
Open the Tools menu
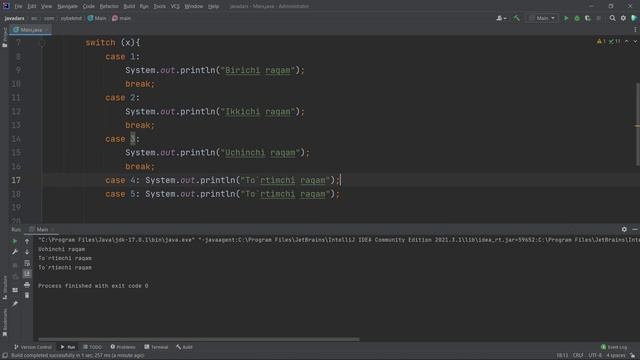click(160, 7)
